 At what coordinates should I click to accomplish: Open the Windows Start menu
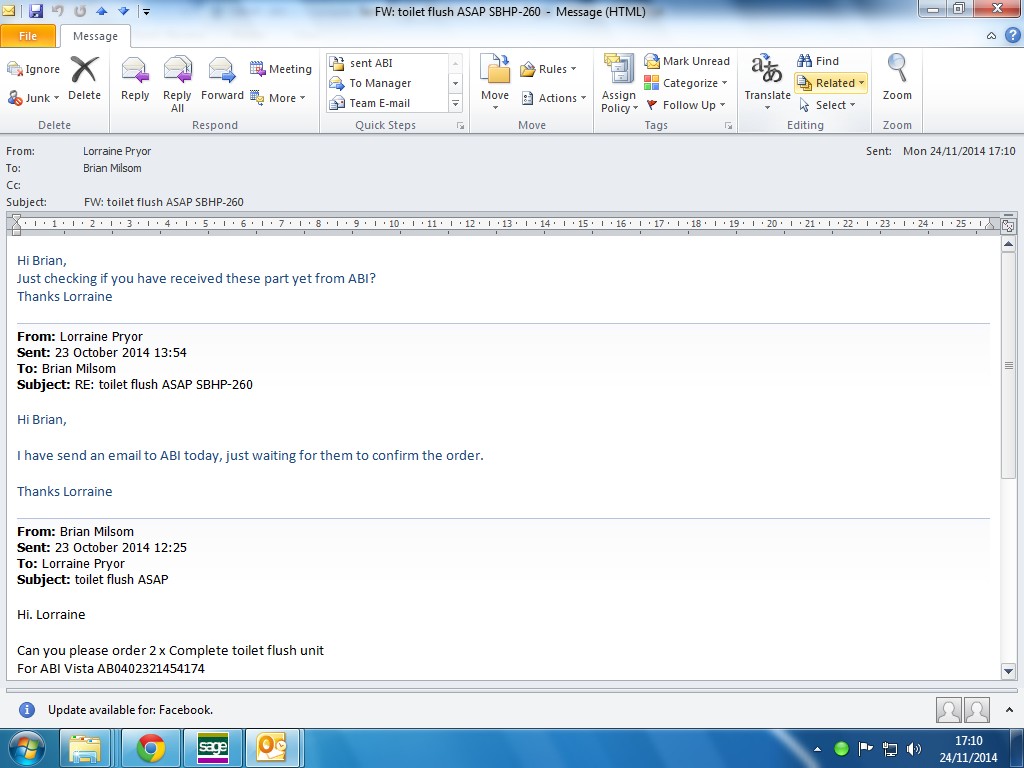26,748
